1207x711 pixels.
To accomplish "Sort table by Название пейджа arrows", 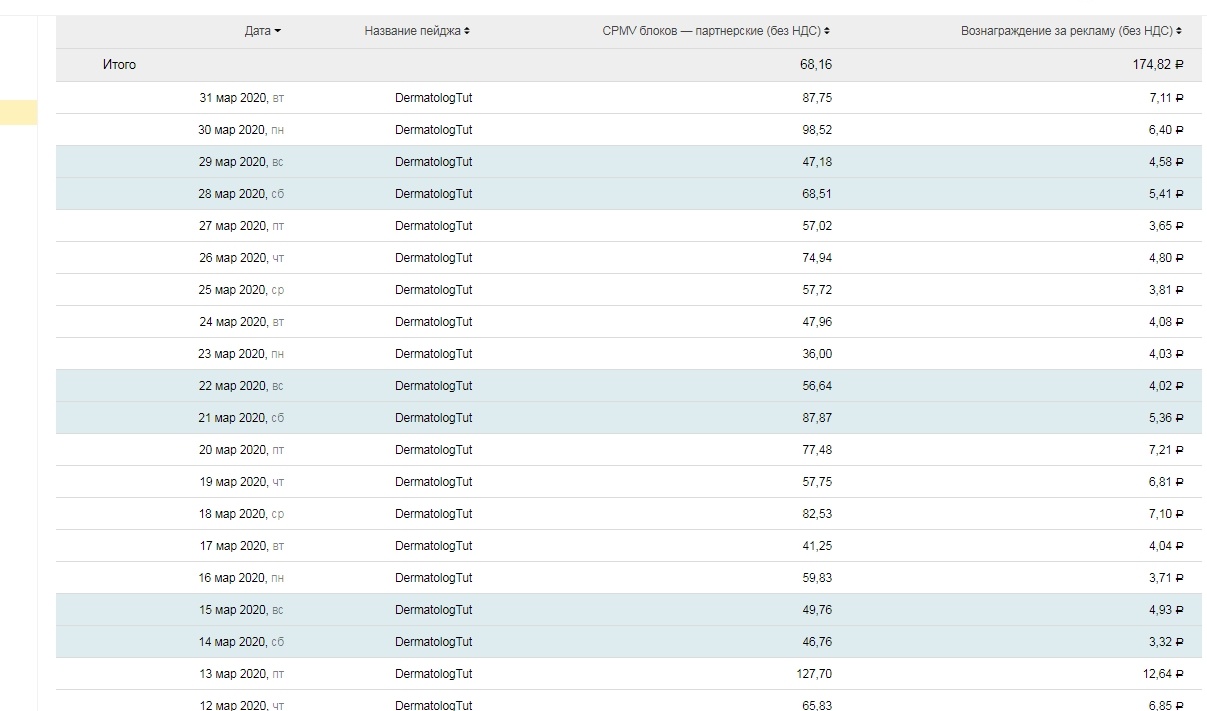I will (467, 31).
